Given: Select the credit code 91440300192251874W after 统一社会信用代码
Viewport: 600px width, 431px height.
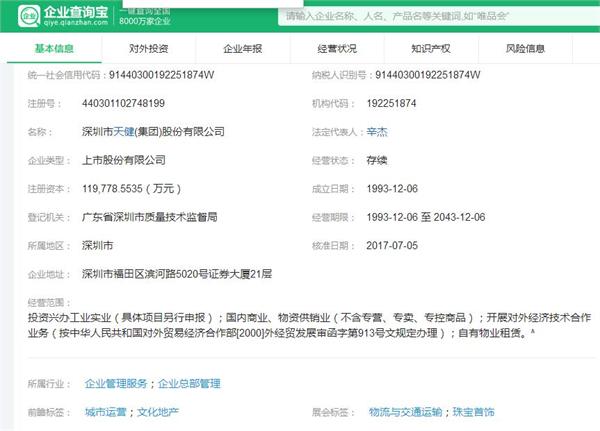Looking at the screenshot, I should pyautogui.click(x=161, y=75).
